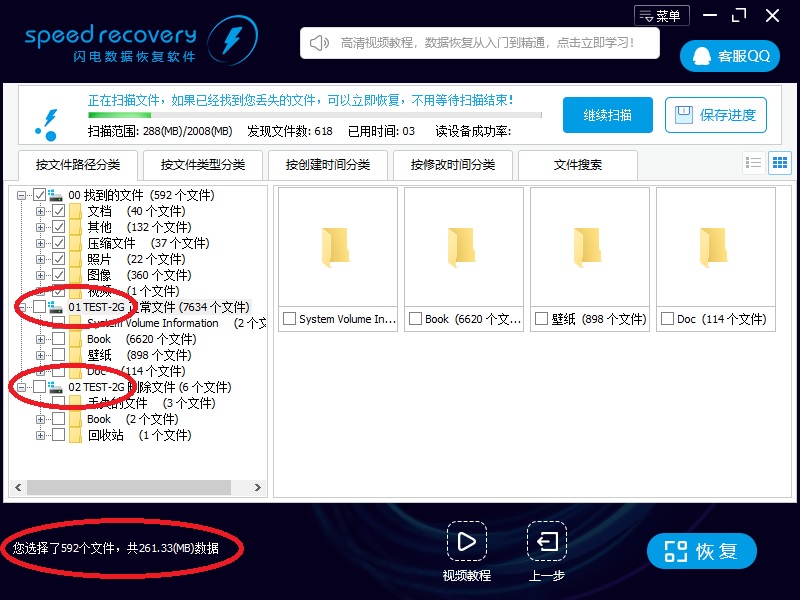Expand the 压缩文件 folder tree node
800x600 pixels.
point(41,243)
